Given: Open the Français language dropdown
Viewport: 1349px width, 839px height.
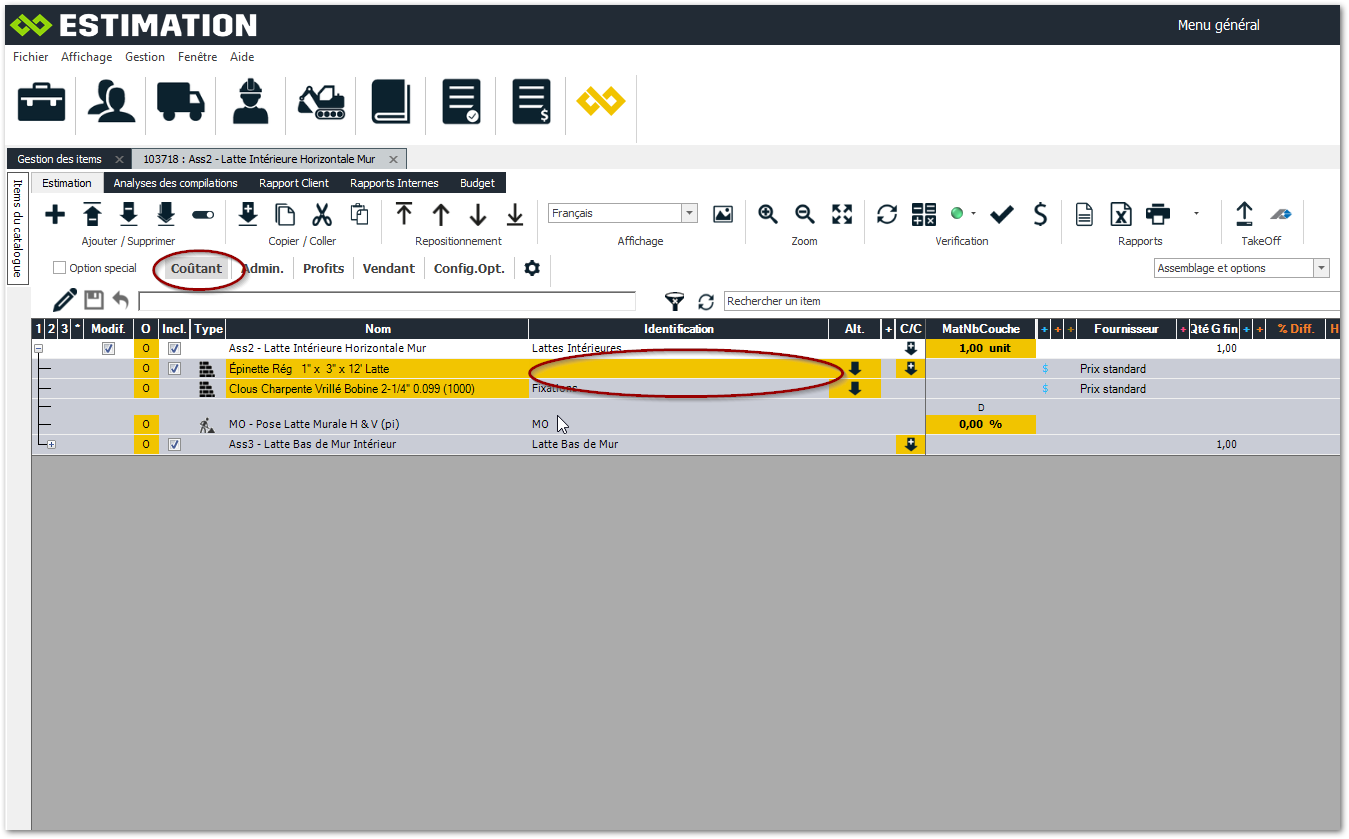Looking at the screenshot, I should (689, 213).
